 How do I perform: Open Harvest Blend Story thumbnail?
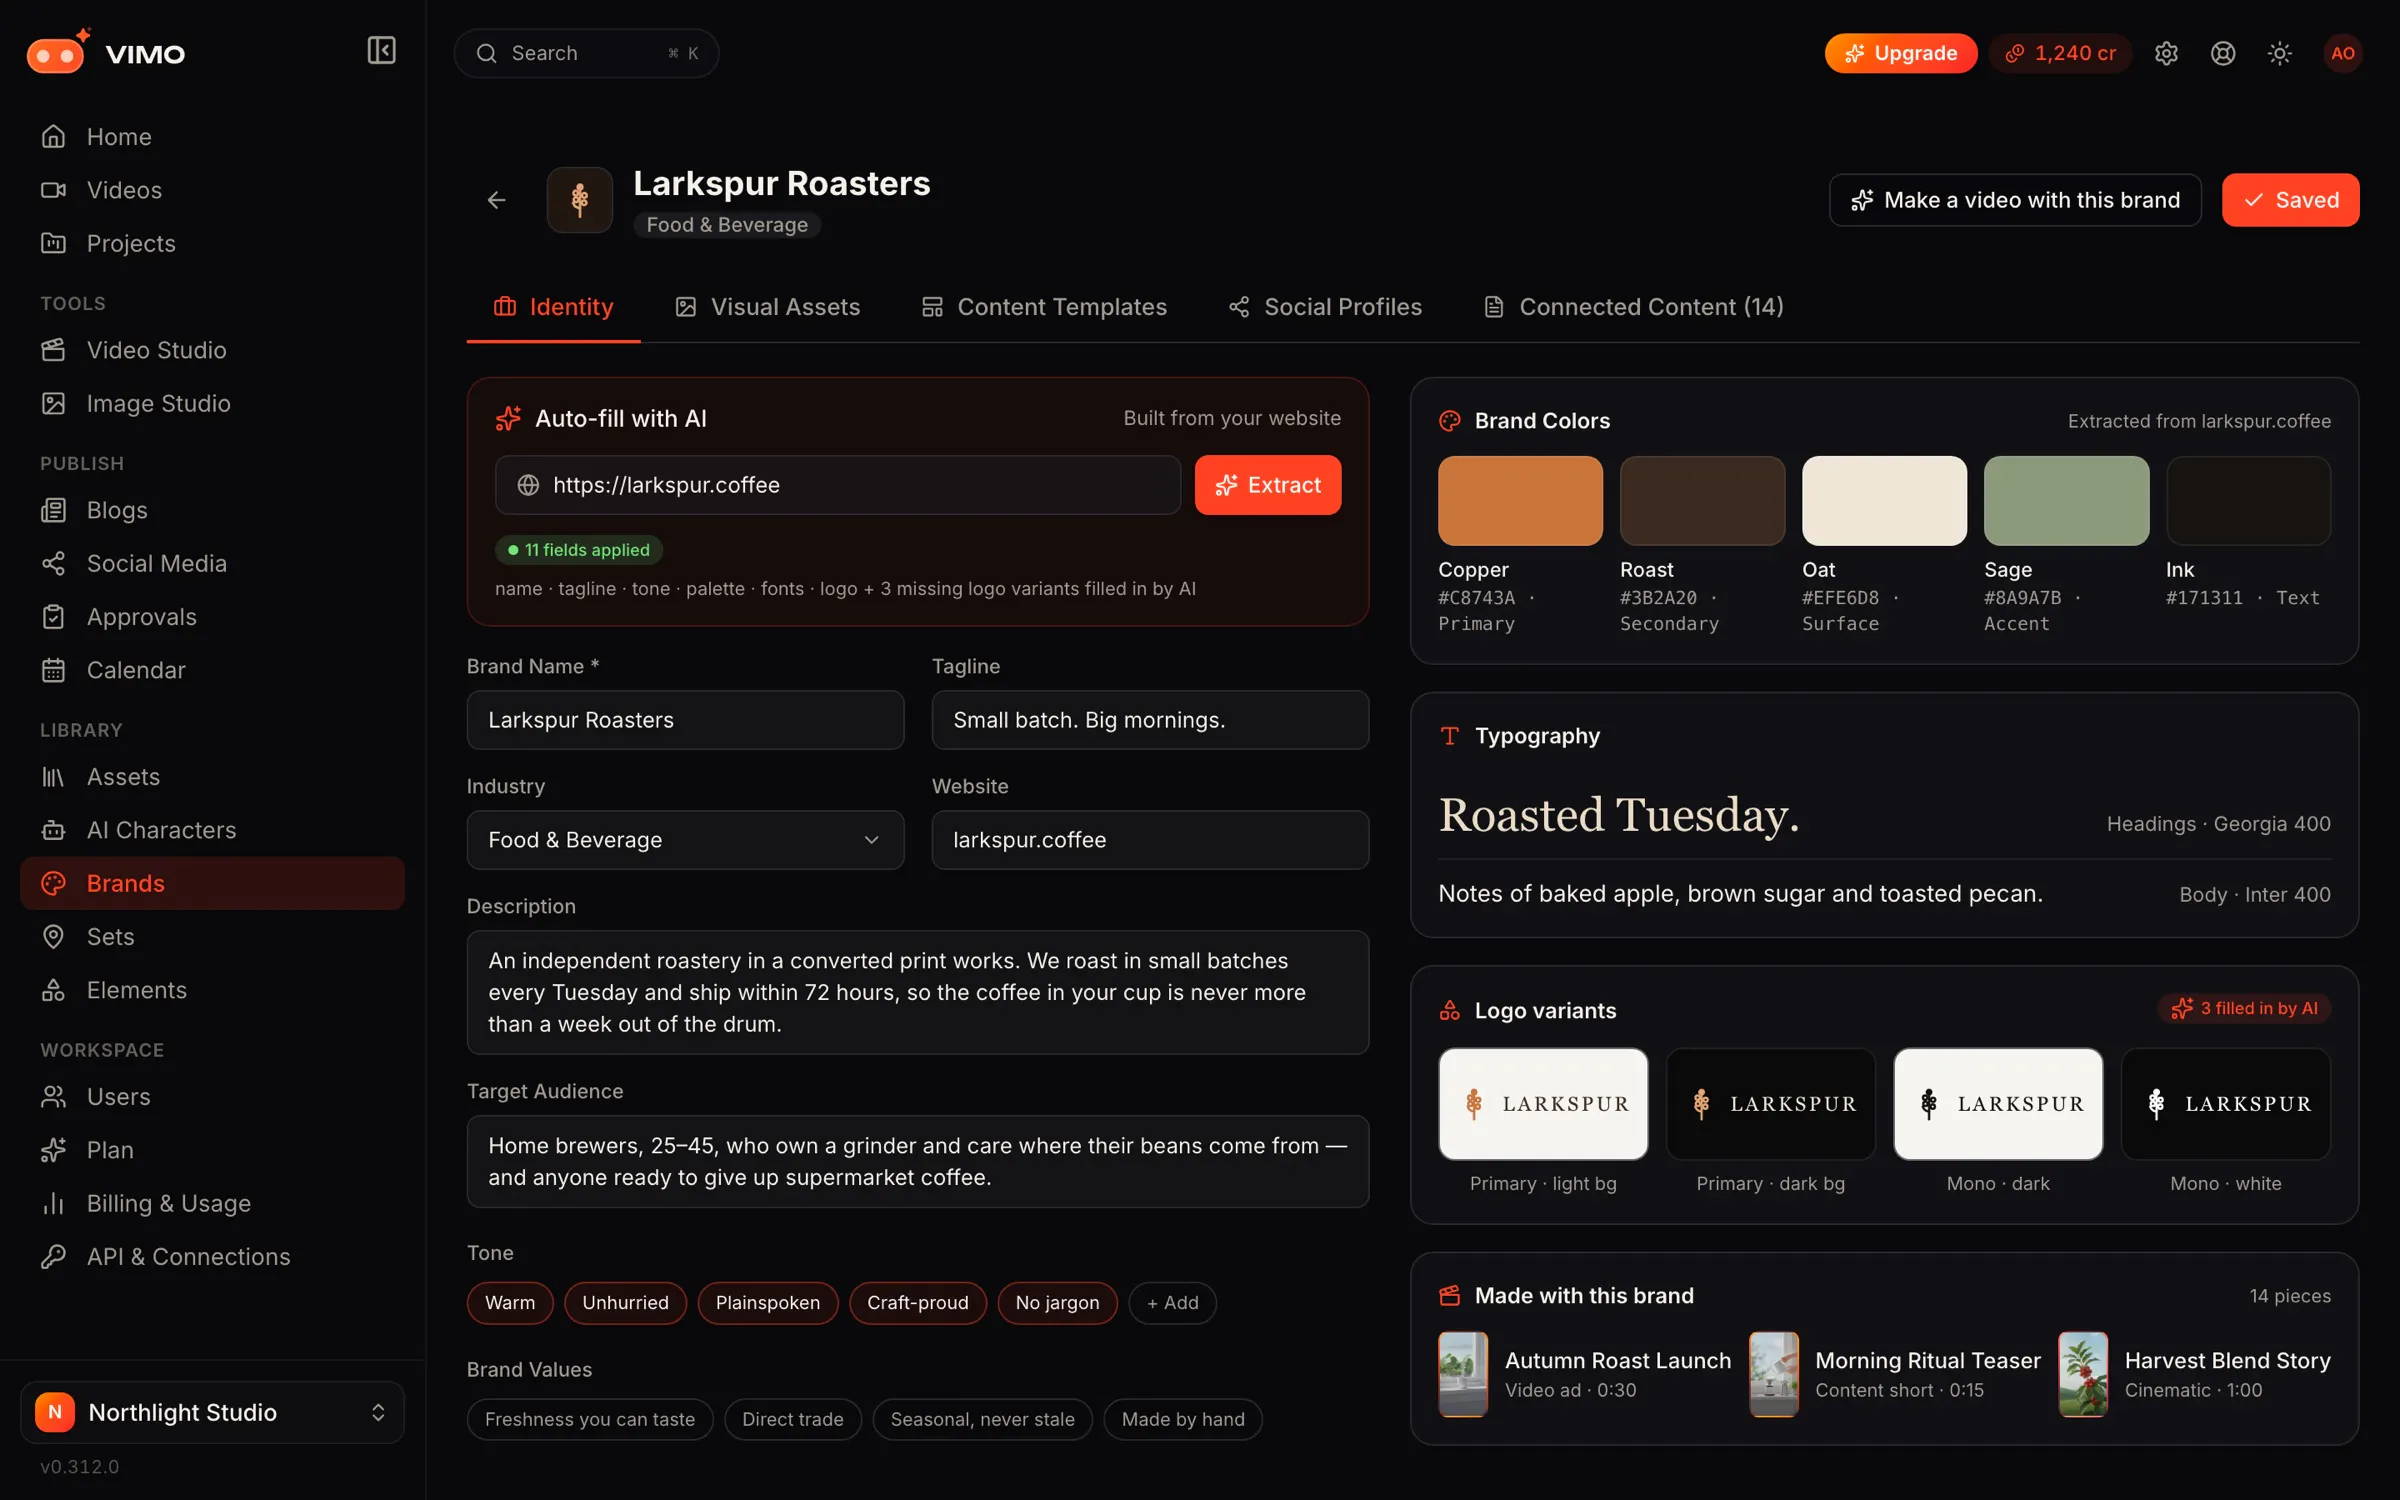(x=2083, y=1374)
